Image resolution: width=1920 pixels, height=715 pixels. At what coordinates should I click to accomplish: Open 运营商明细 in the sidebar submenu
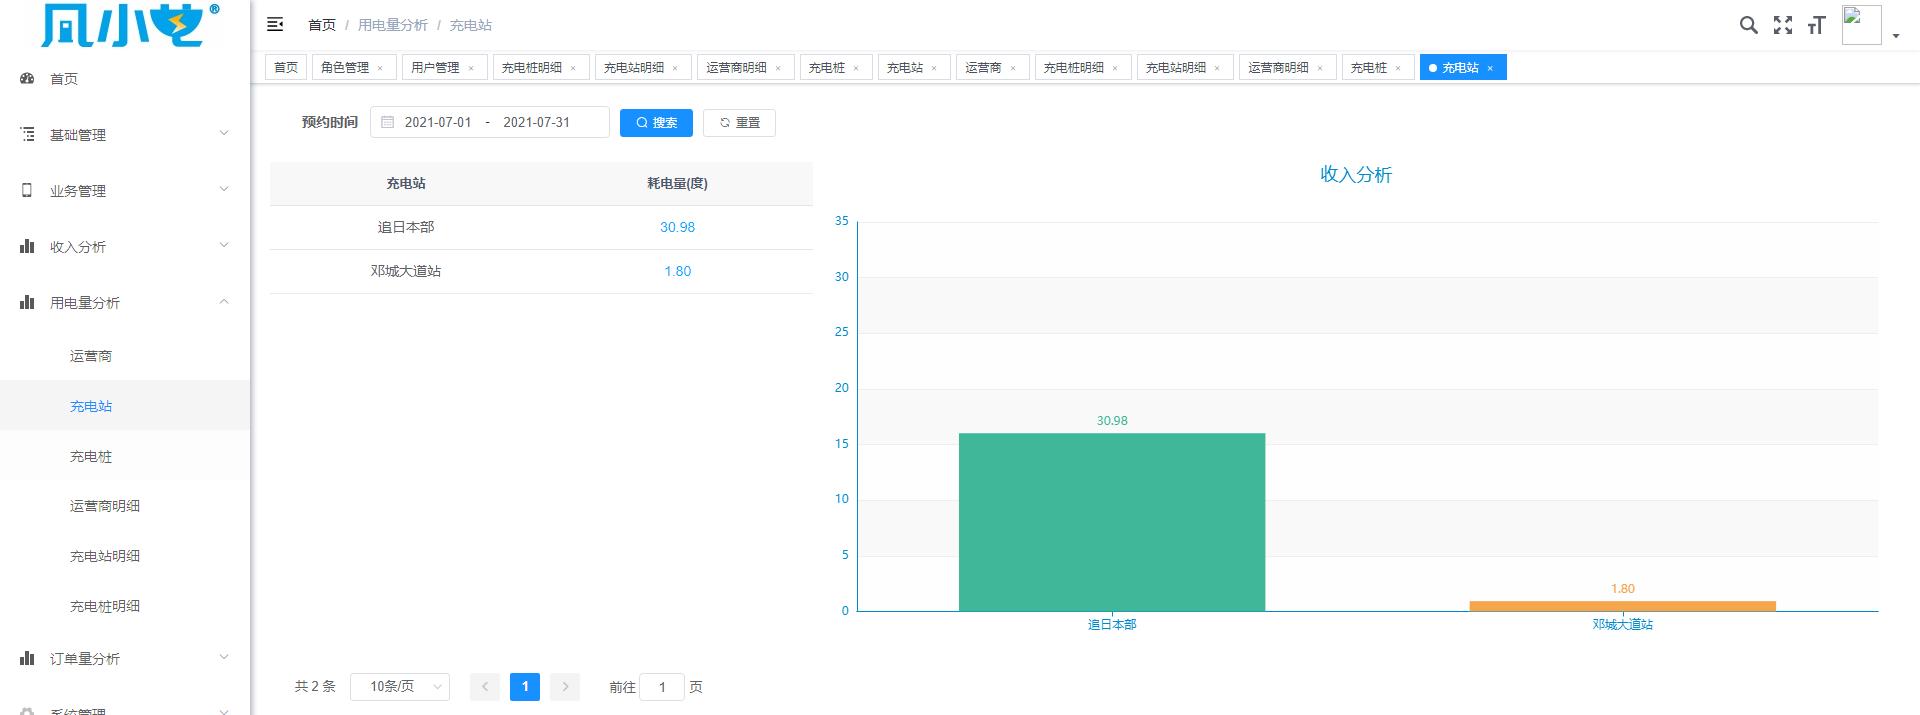(x=105, y=507)
